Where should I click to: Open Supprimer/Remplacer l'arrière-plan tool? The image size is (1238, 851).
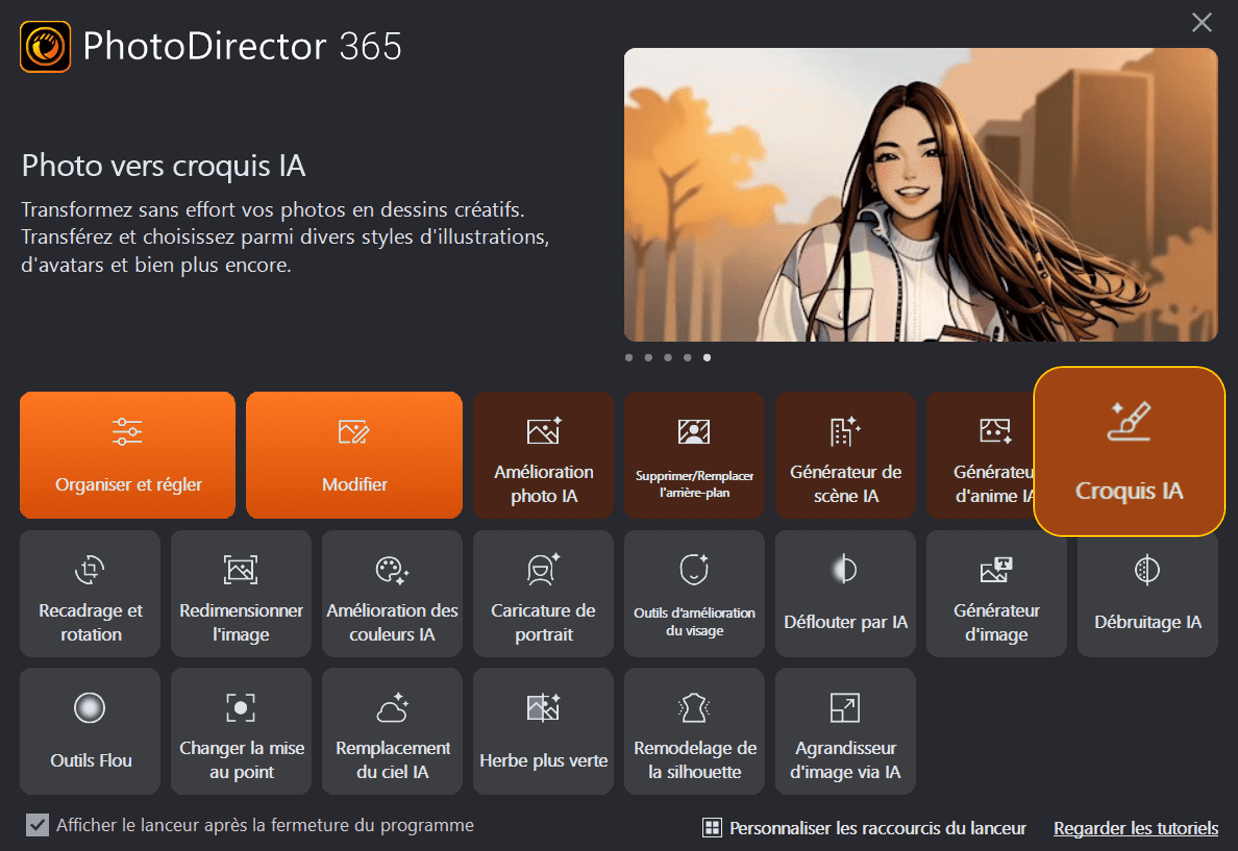tap(694, 455)
